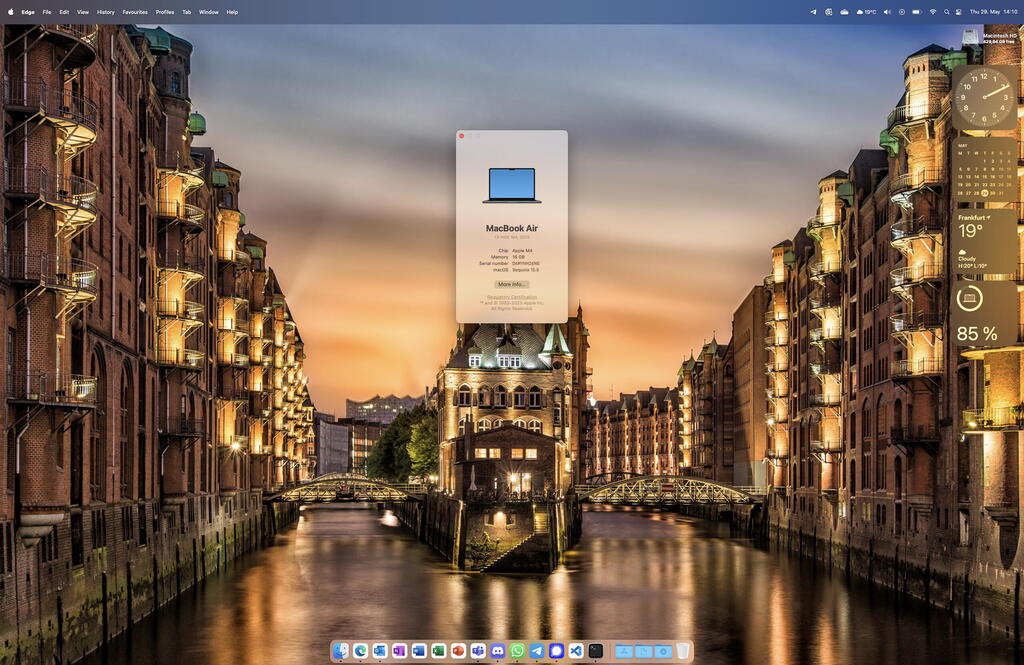Screen dimensions: 1024x665
Task: Open the Help menu
Action: point(232,12)
